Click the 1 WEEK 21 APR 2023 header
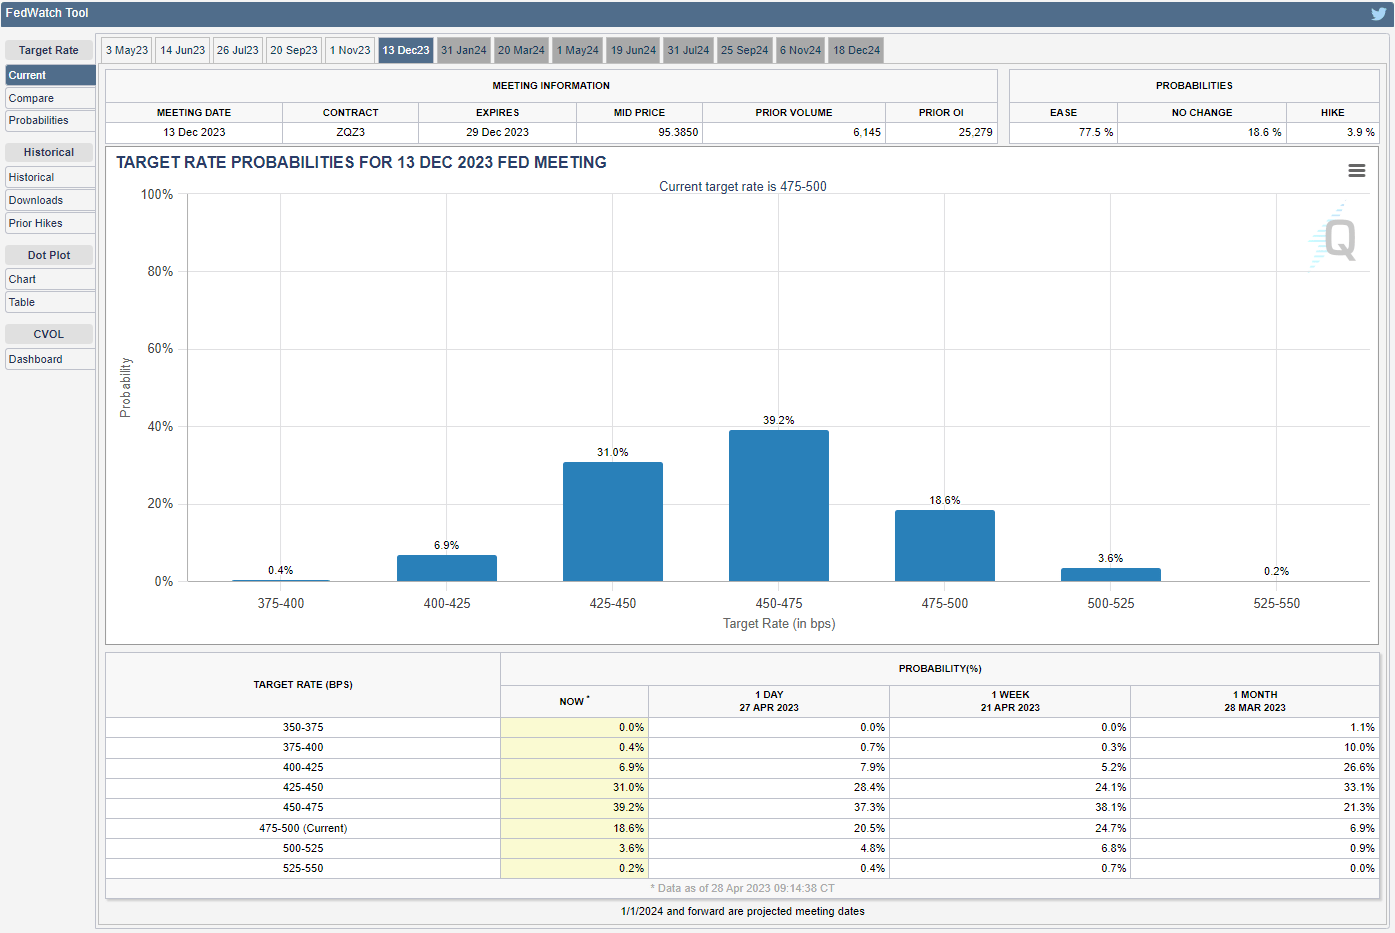Viewport: 1395px width, 933px height. click(1010, 701)
